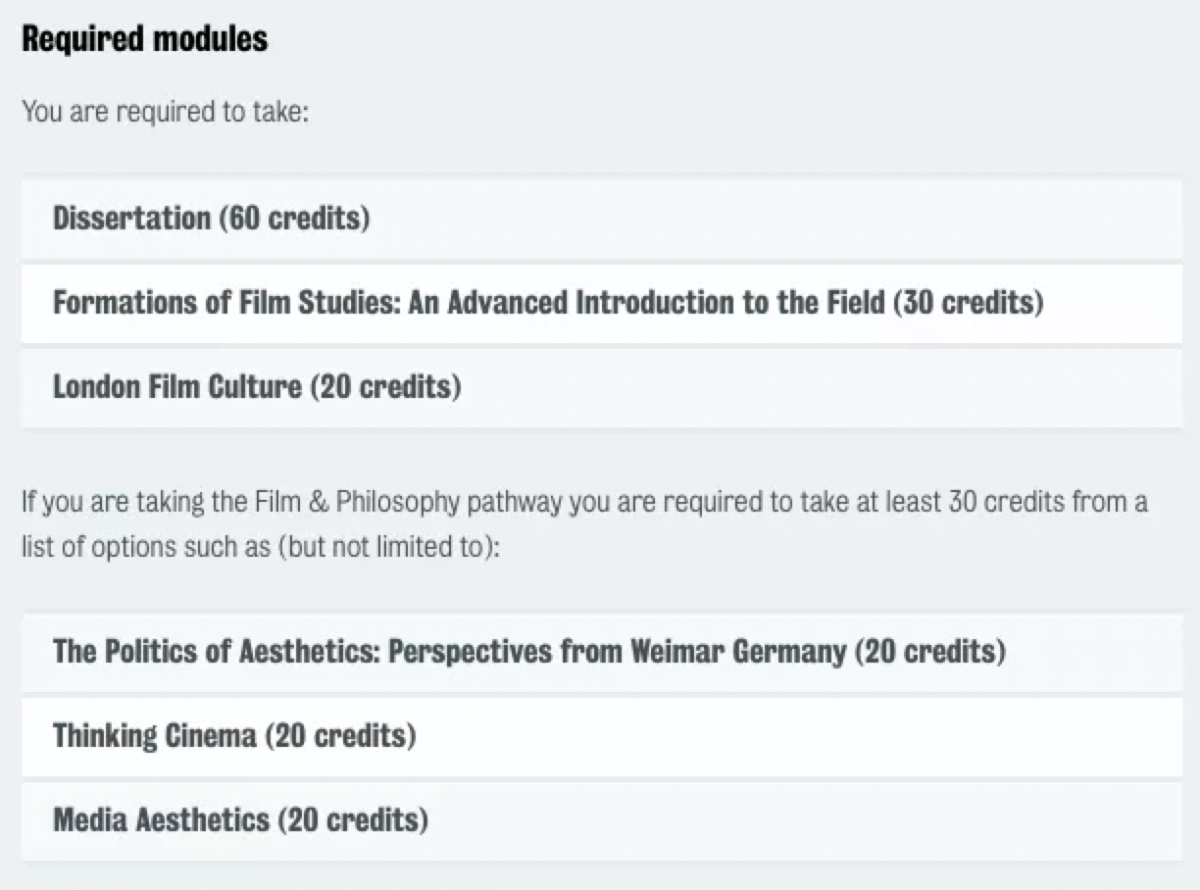Click the words 'Weimar Germany' in module title

tap(738, 652)
